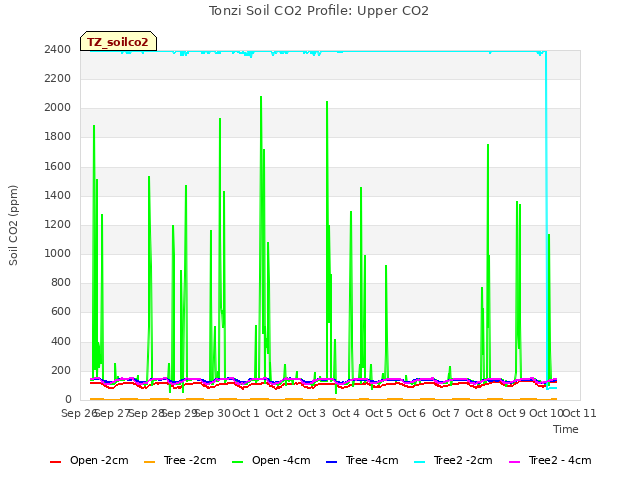Select the magenta Tree2 - 4cm legend swatch
Image resolution: width=640 pixels, height=480 pixels.
tap(515, 462)
